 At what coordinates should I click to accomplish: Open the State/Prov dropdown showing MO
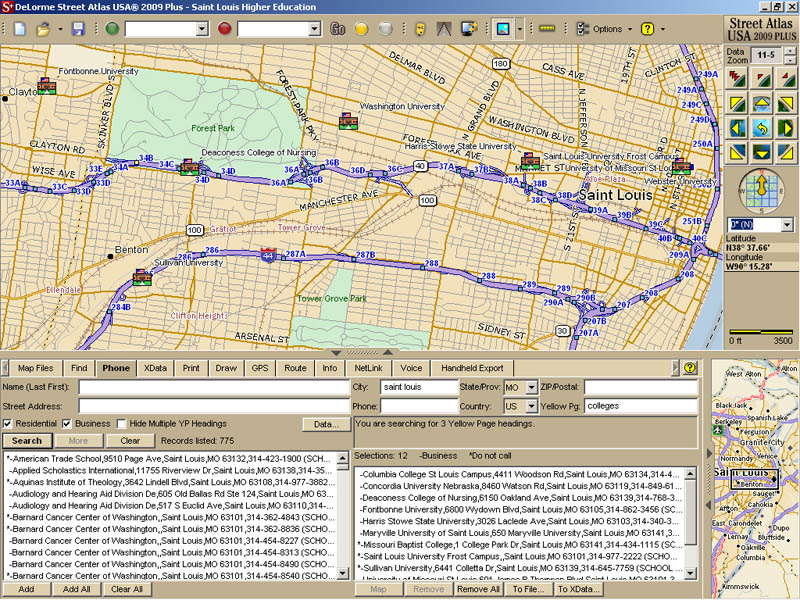(x=530, y=387)
